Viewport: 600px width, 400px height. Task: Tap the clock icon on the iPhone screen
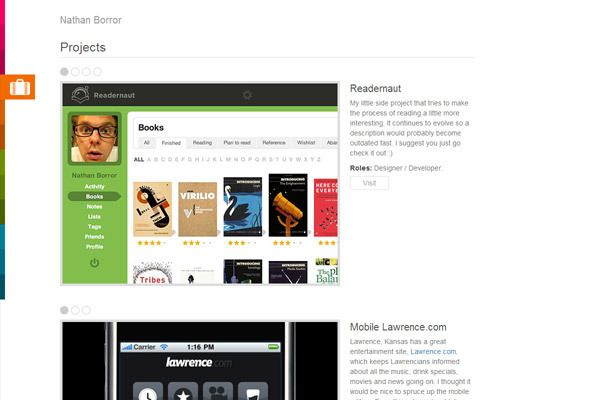tap(148, 391)
